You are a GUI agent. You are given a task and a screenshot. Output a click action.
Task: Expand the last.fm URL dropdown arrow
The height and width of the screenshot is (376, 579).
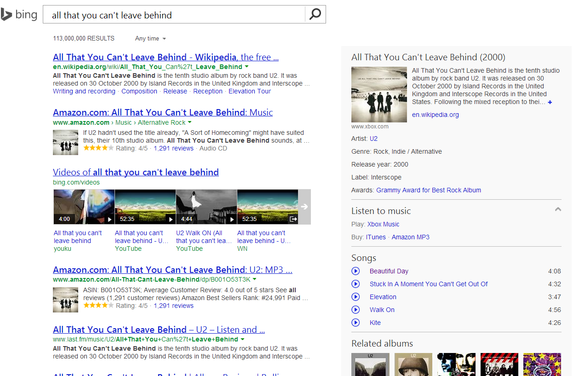point(243,339)
